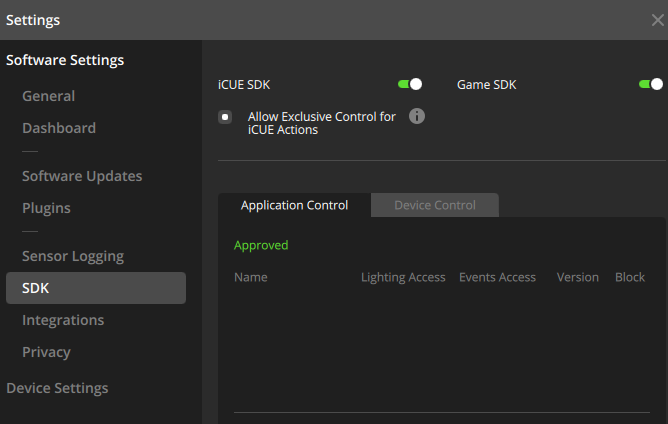The image size is (668, 424).
Task: Click the info icon beside Exclusive Control
Action: [x=417, y=116]
